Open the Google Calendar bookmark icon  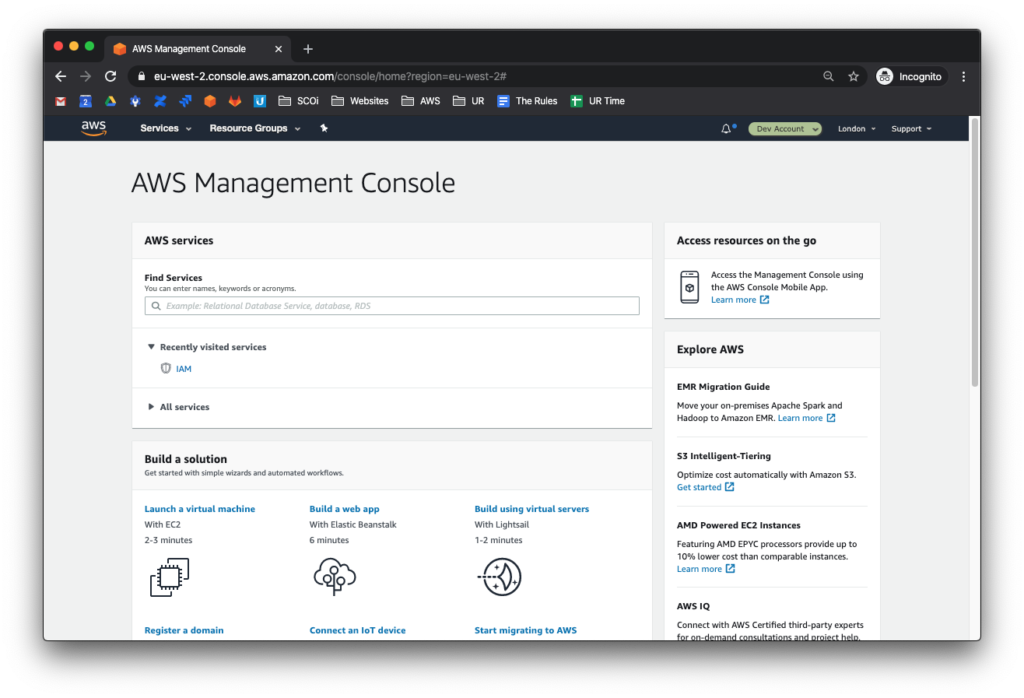(x=85, y=101)
